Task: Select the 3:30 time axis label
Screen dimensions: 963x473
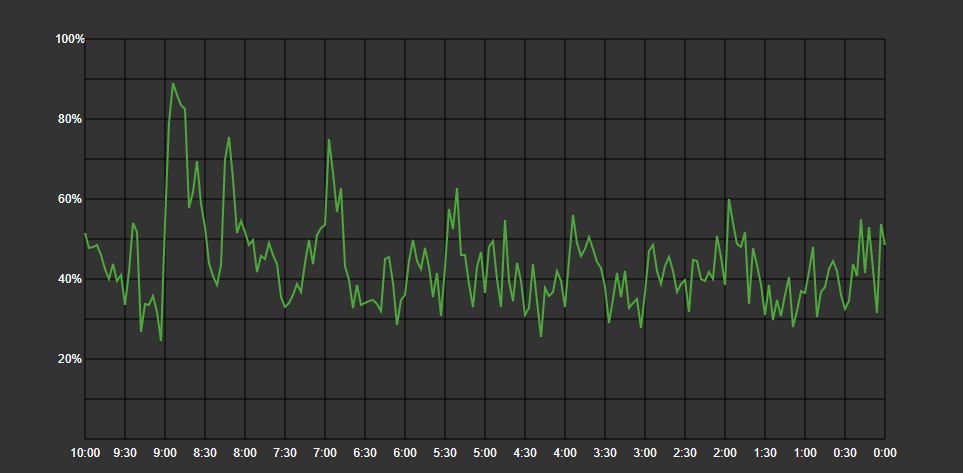Action: coord(605,453)
